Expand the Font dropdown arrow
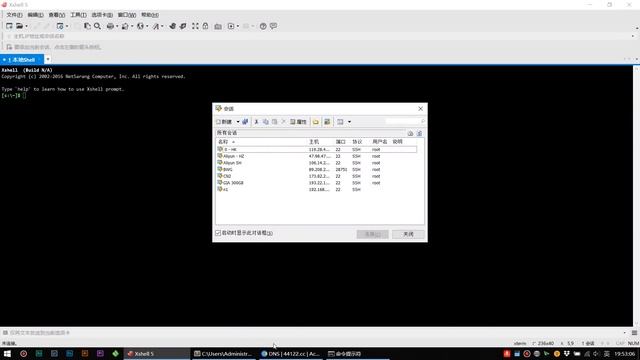This screenshot has width=640, height=360. pyautogui.click(x=162, y=26)
